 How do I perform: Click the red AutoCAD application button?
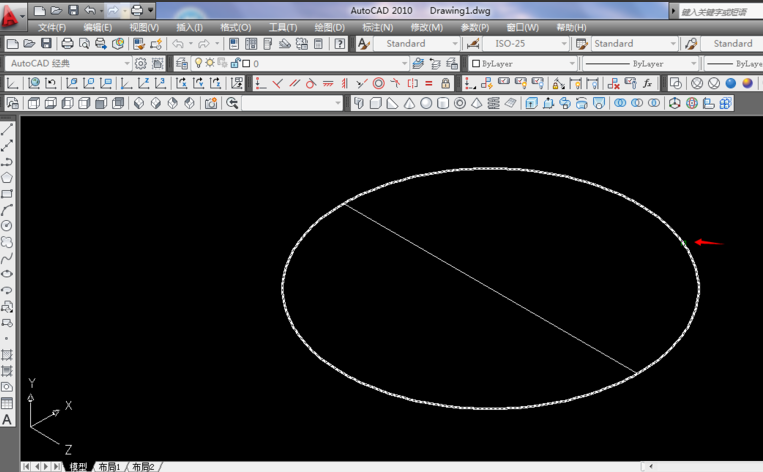coord(12,17)
